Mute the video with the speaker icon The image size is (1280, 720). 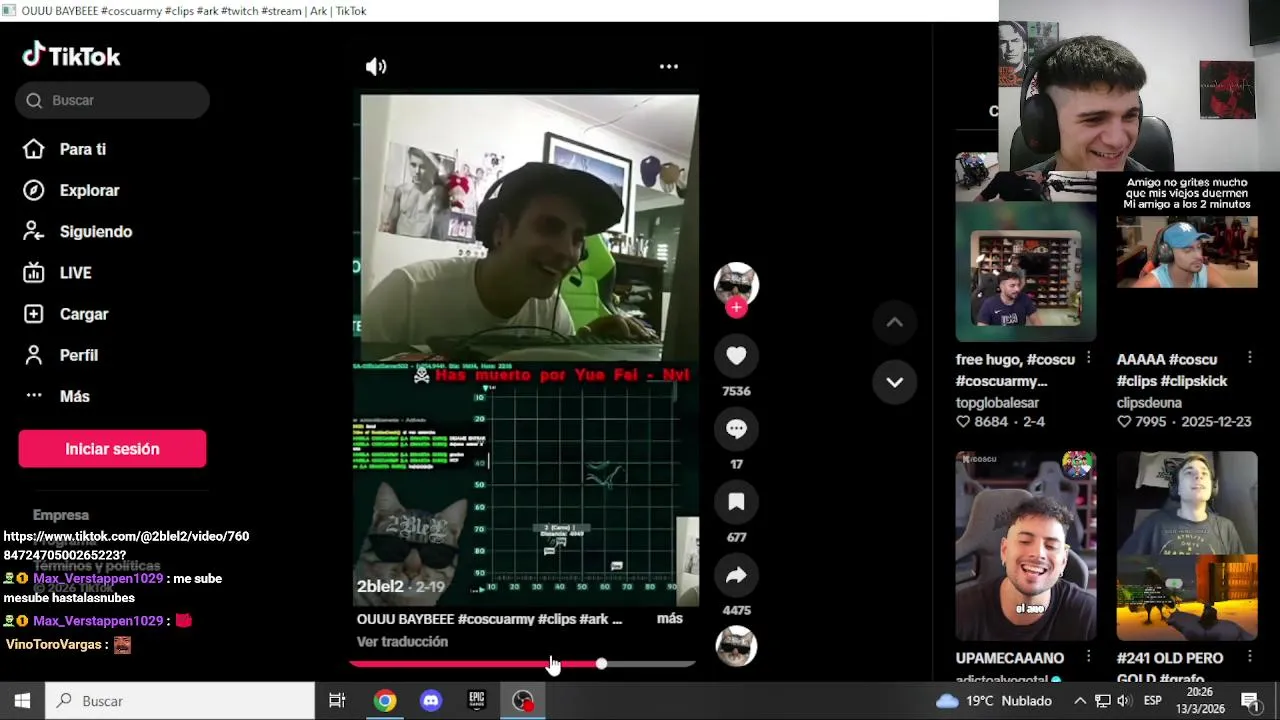[376, 66]
